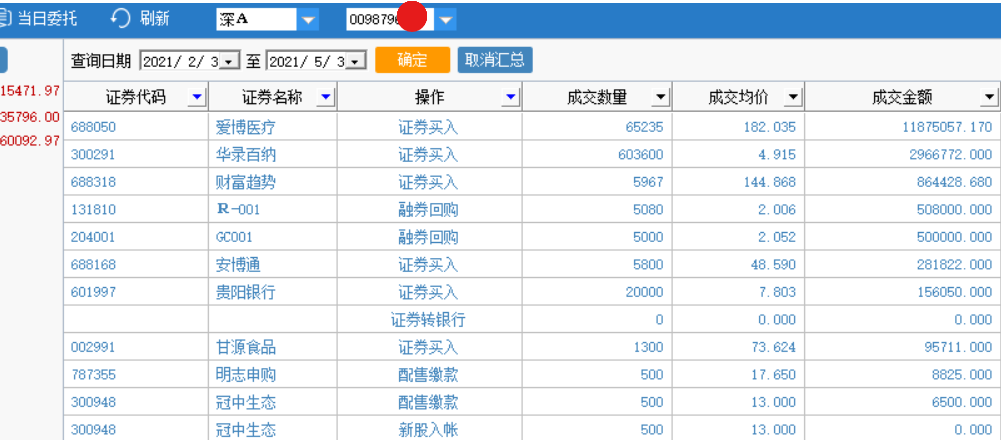Click the 刷新 refresh icon
This screenshot has width=1001, height=440.
coord(120,19)
